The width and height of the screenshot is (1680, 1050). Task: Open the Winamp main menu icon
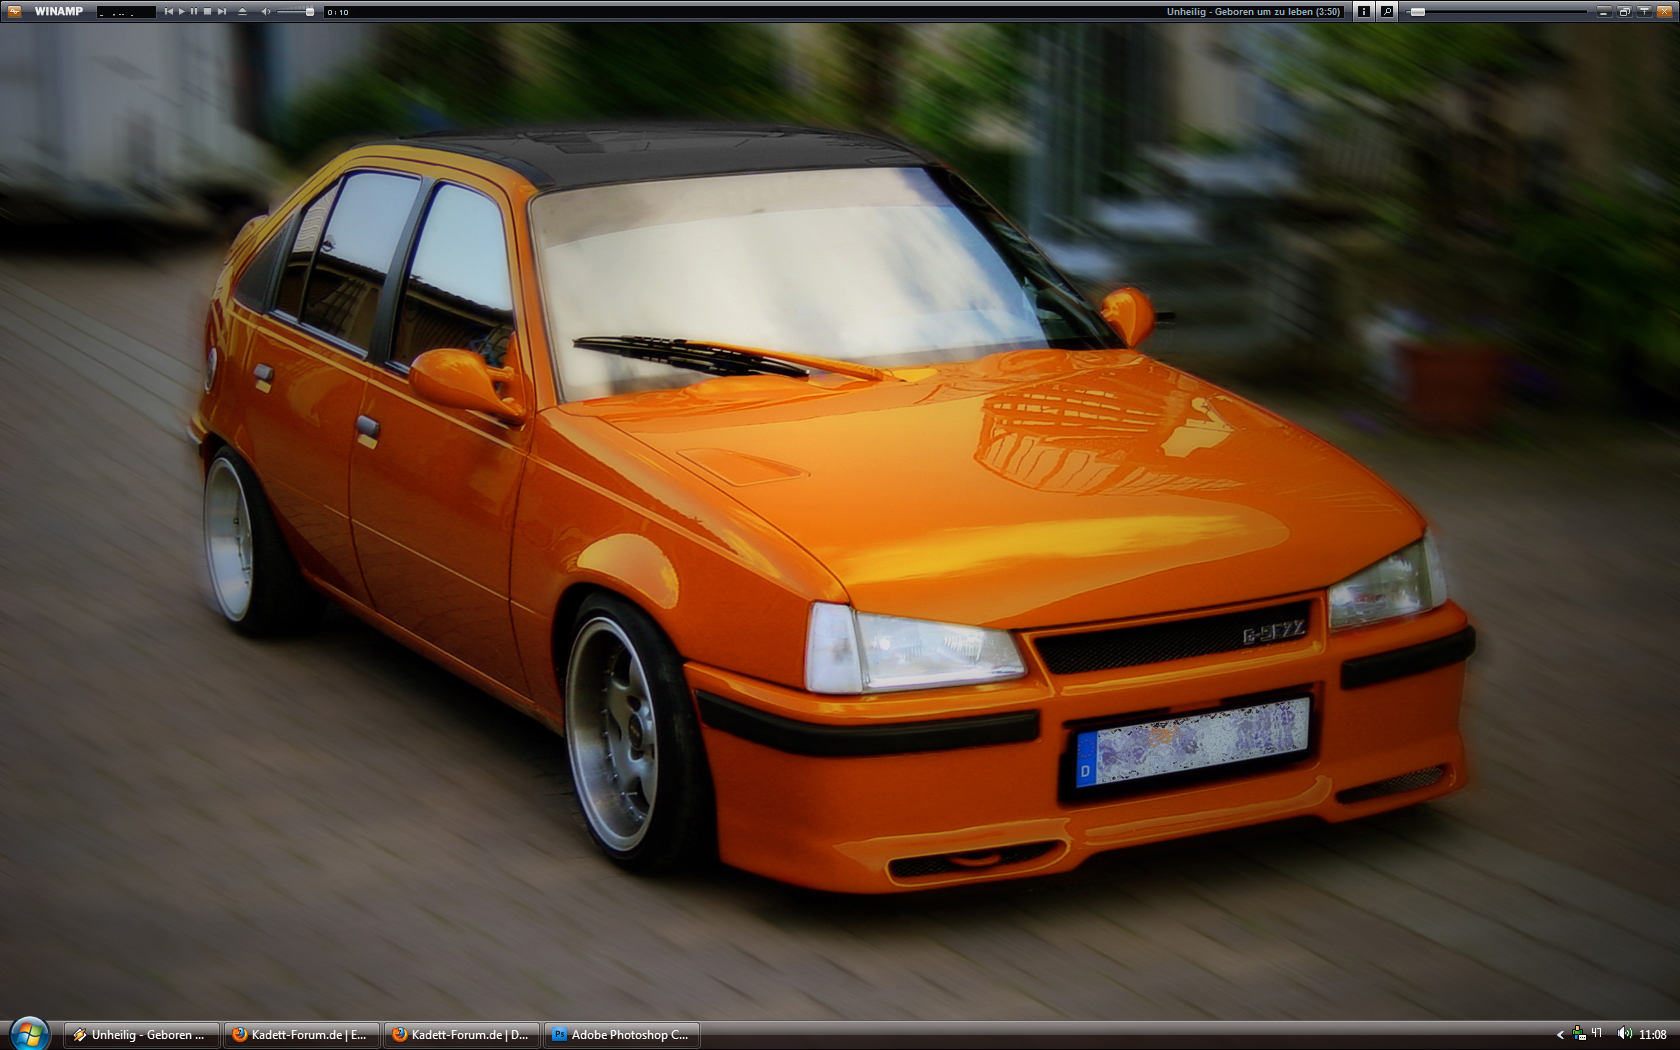tap(14, 11)
